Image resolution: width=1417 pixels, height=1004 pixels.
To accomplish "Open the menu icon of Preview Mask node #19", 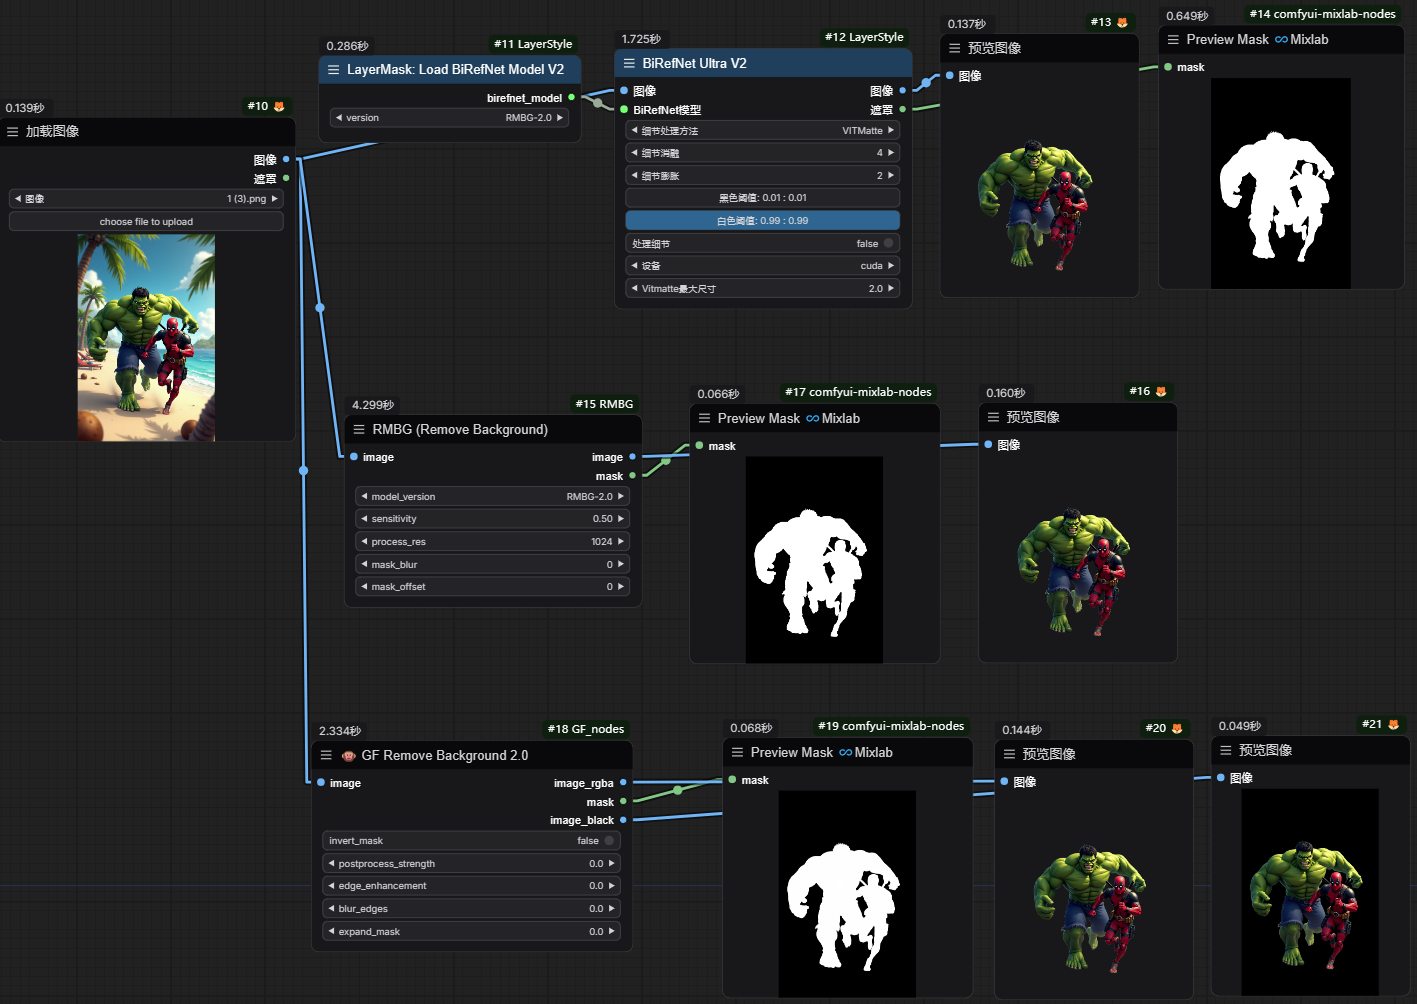I will click(737, 753).
